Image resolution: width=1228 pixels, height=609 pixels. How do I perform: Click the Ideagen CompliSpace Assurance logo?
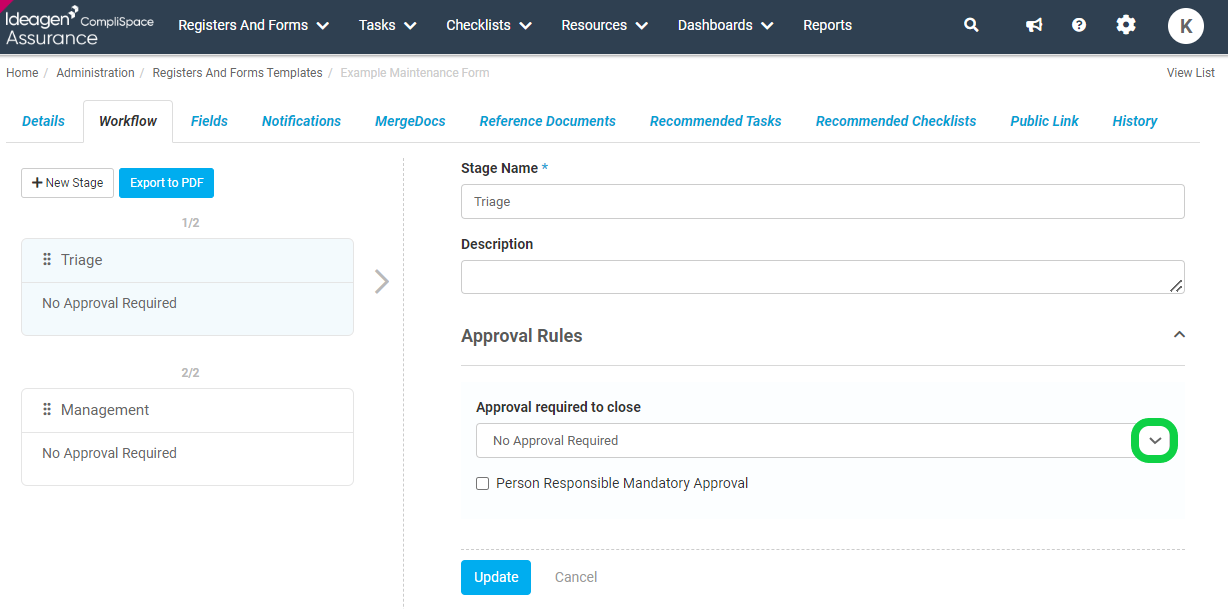tap(80, 26)
